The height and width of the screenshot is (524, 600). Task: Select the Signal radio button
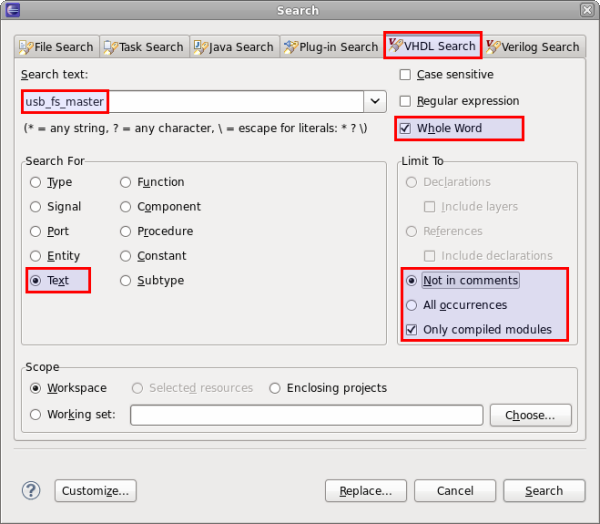(x=36, y=207)
